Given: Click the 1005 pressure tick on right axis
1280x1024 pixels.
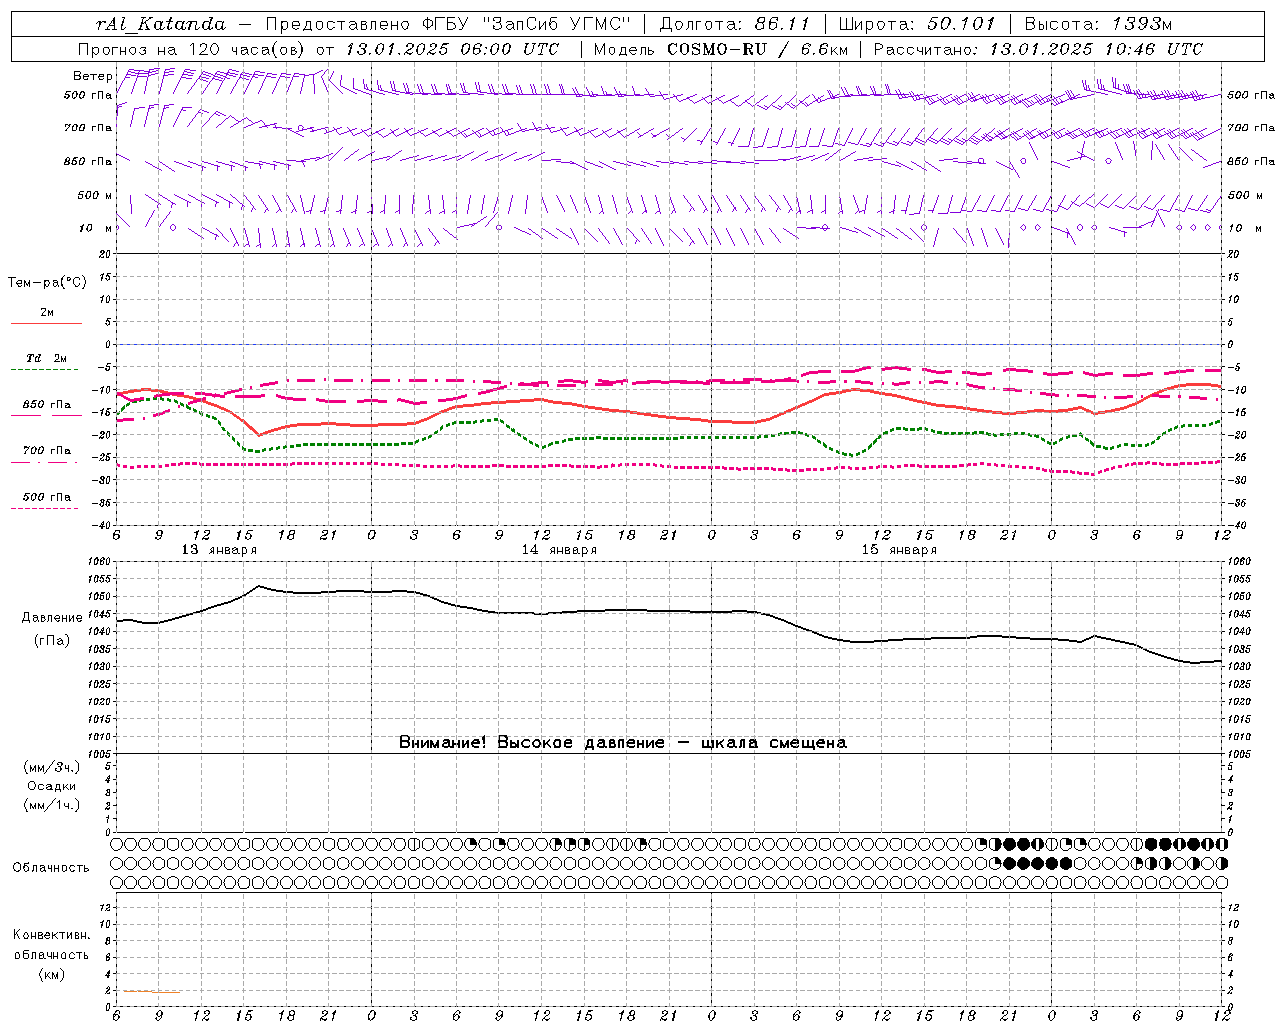Looking at the screenshot, I should (1239, 754).
